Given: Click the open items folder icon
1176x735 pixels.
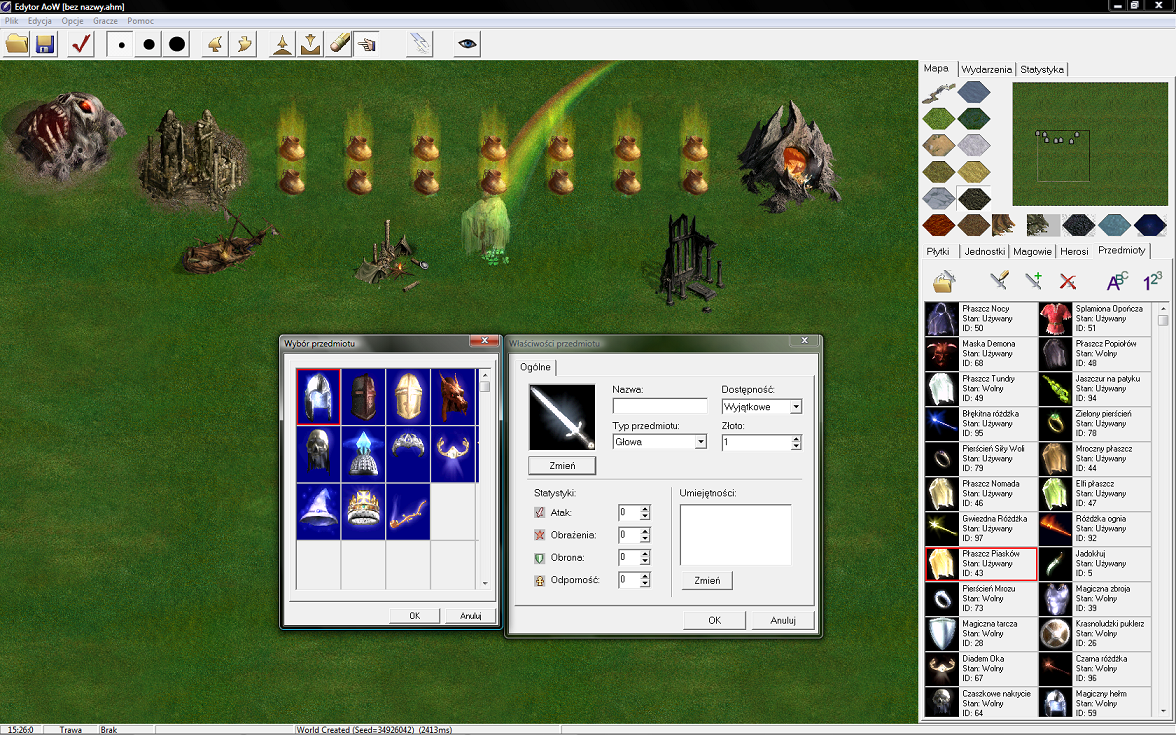Looking at the screenshot, I should (x=944, y=281).
